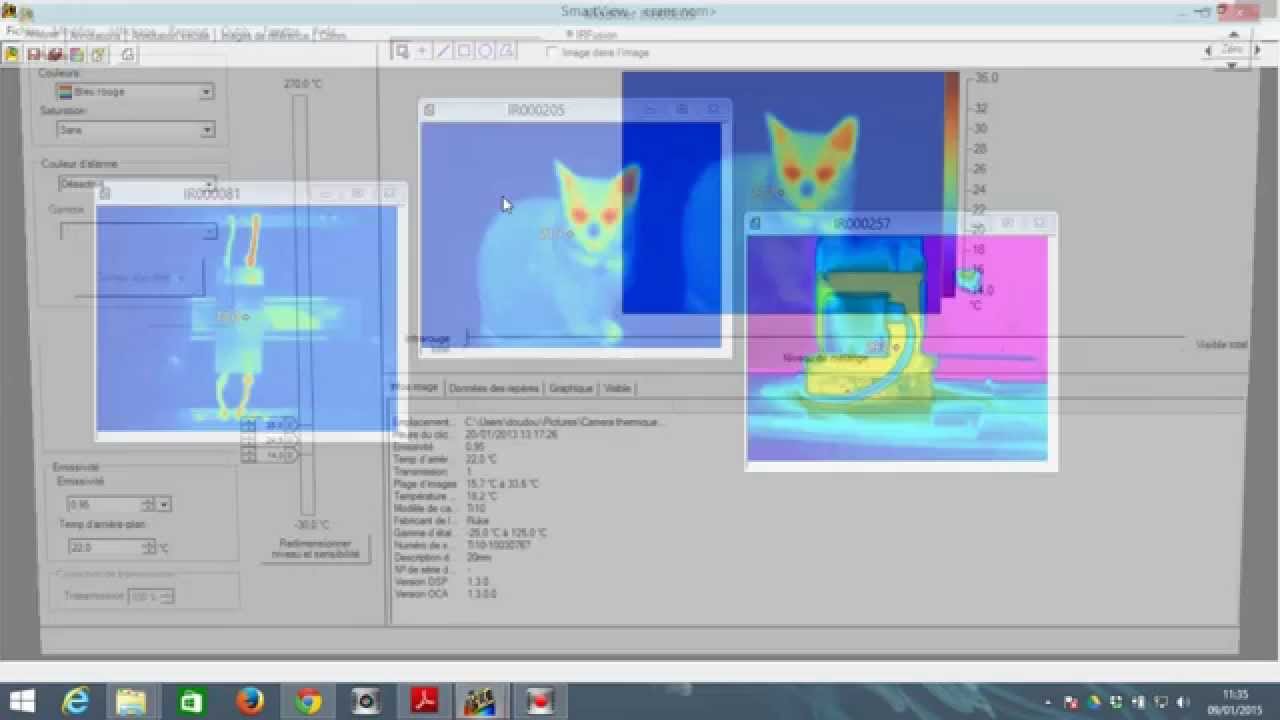Launch Firefox from the taskbar
The width and height of the screenshot is (1280, 720).
point(249,701)
